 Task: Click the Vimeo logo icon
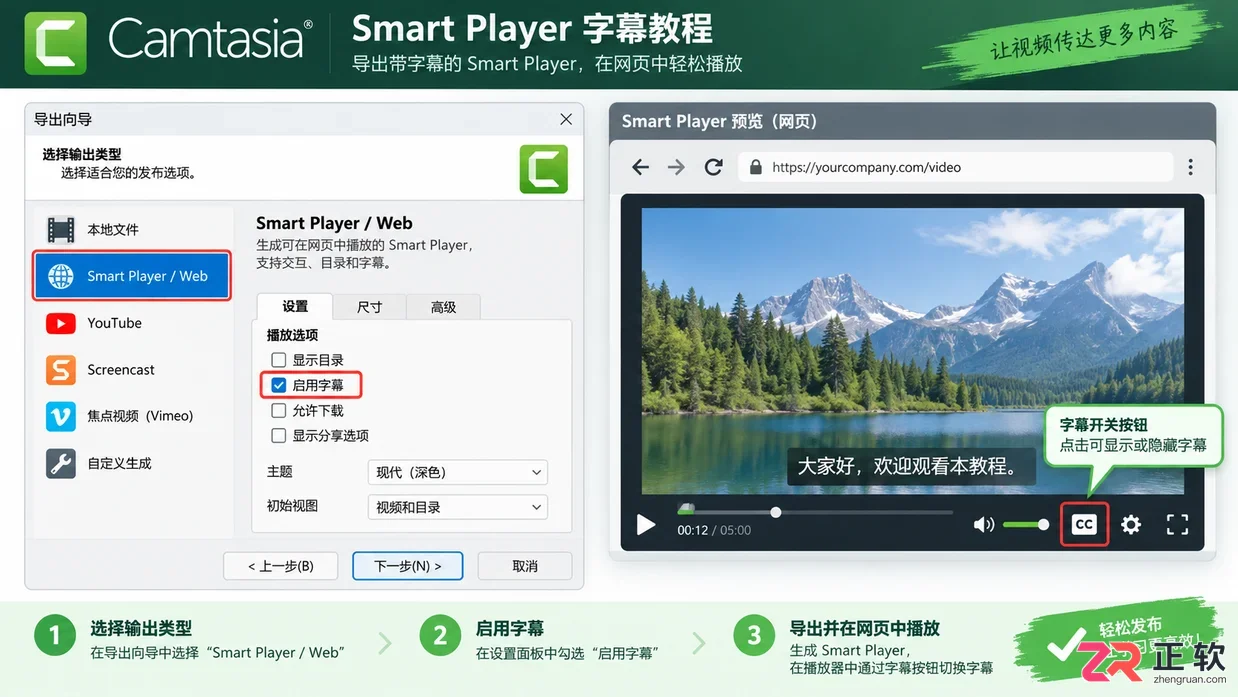point(61,416)
